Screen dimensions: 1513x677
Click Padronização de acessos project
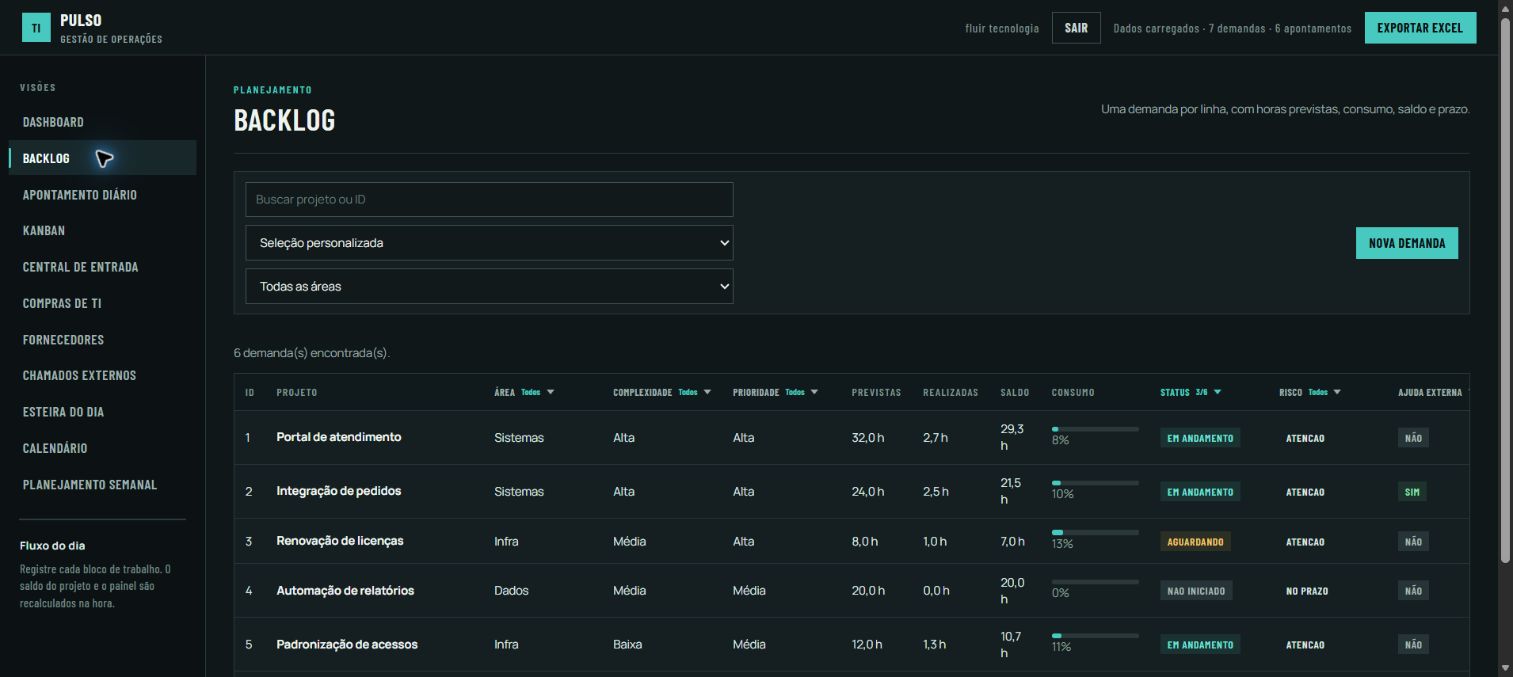pos(347,644)
